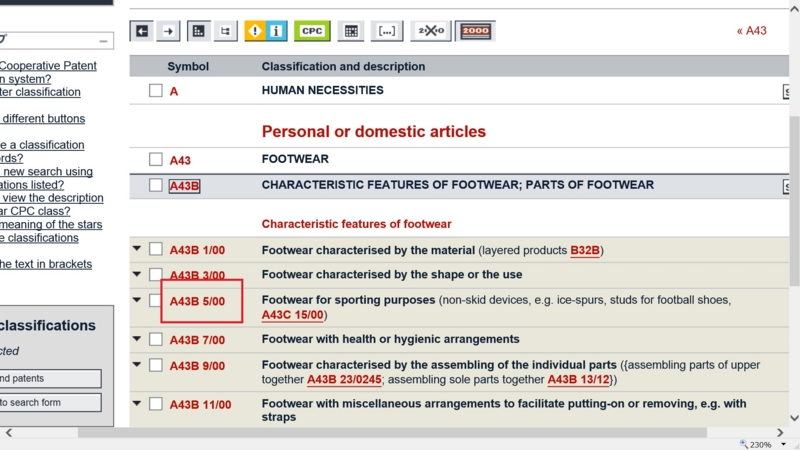This screenshot has height=450, width=800.
Task: Open the A43B 7/00 symbol link
Action: click(197, 340)
